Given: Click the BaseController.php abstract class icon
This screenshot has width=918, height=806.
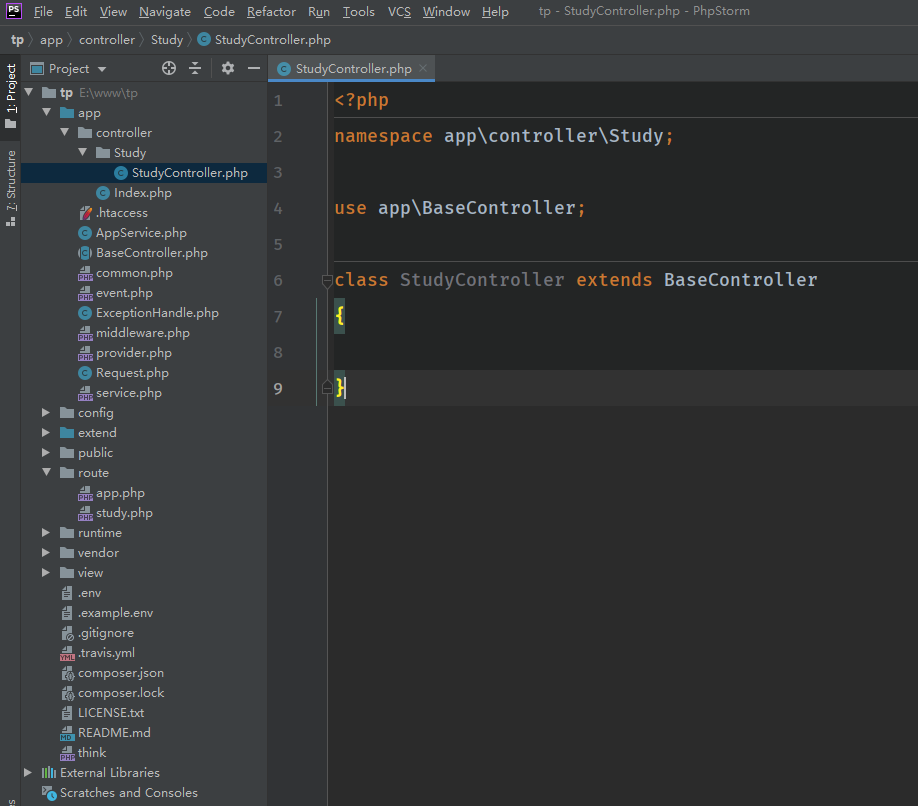Looking at the screenshot, I should coord(85,253).
